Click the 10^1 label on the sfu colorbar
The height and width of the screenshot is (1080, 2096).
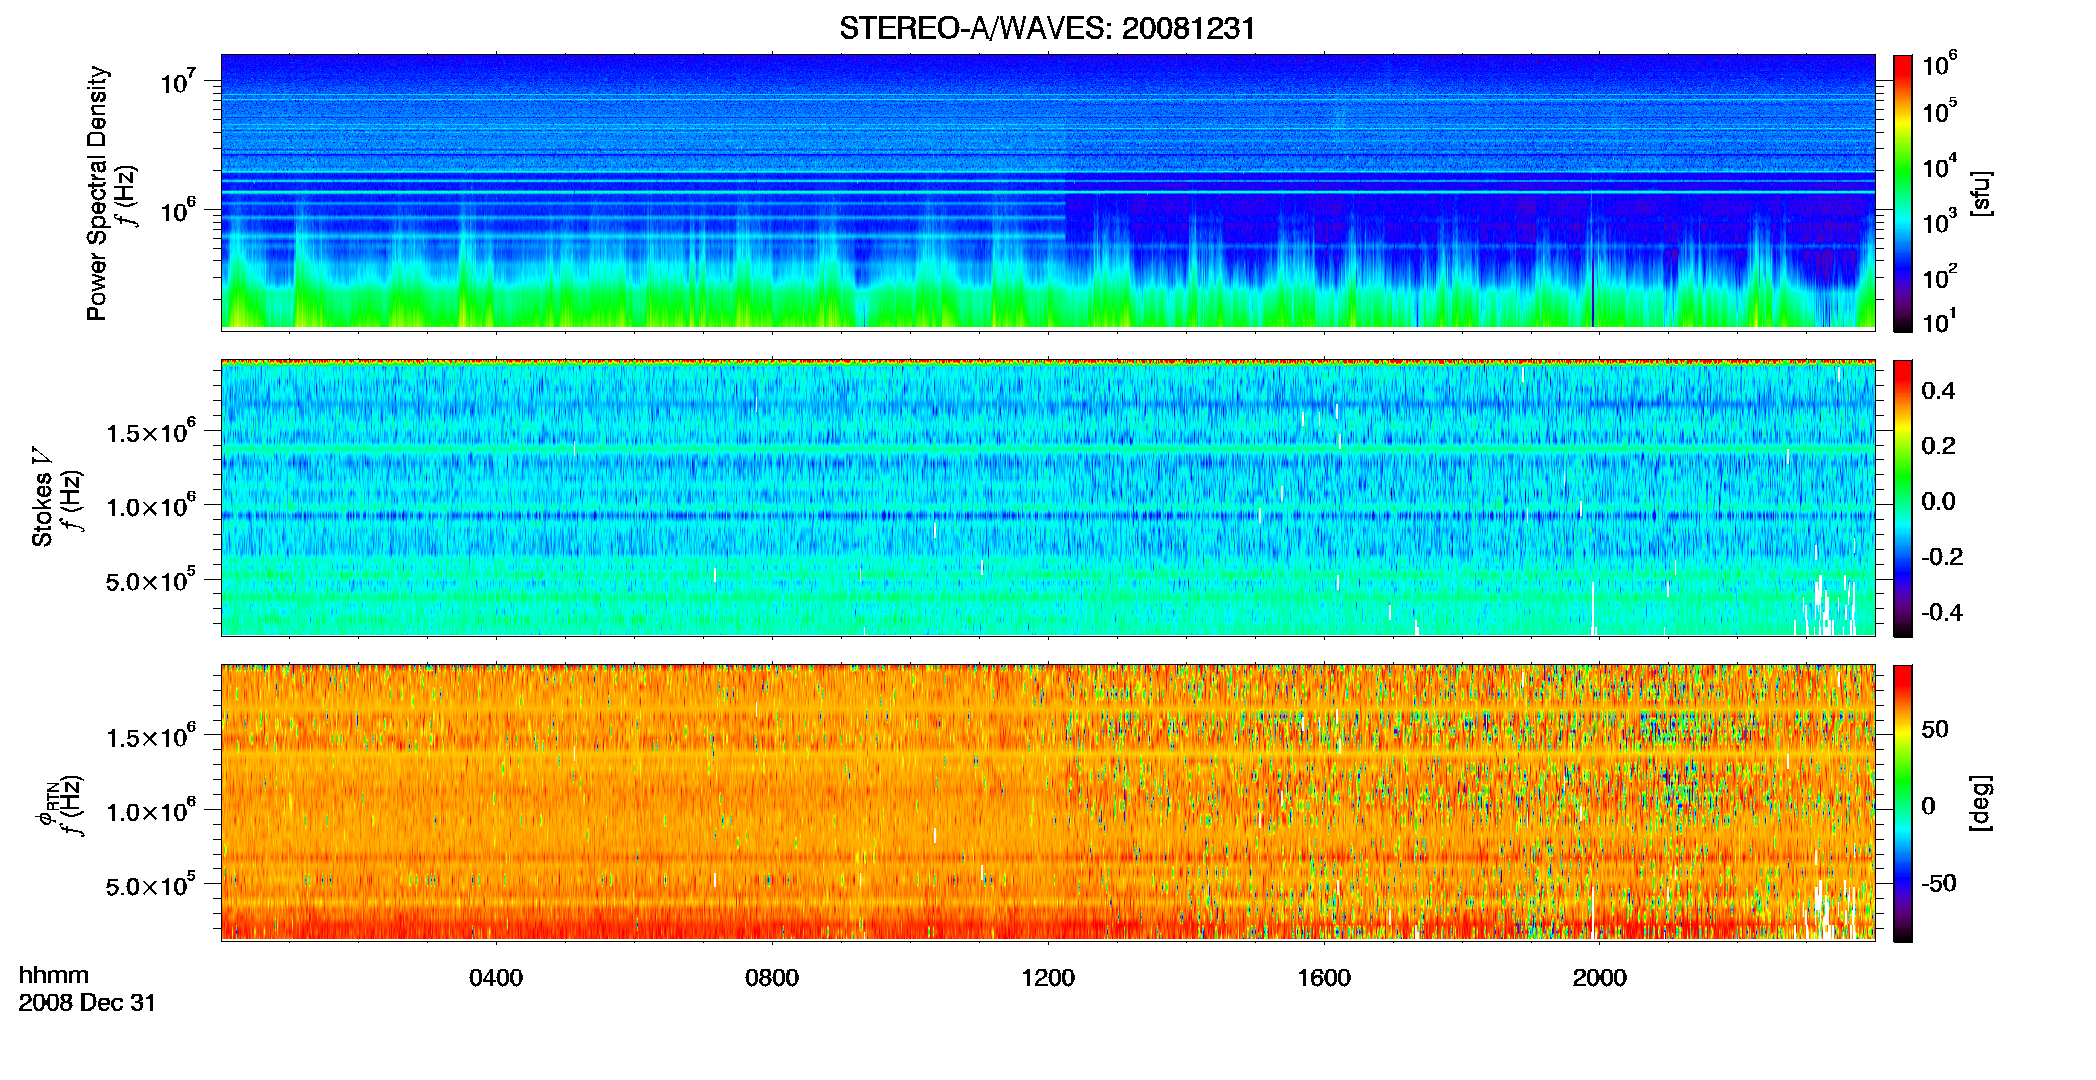(x=1938, y=322)
